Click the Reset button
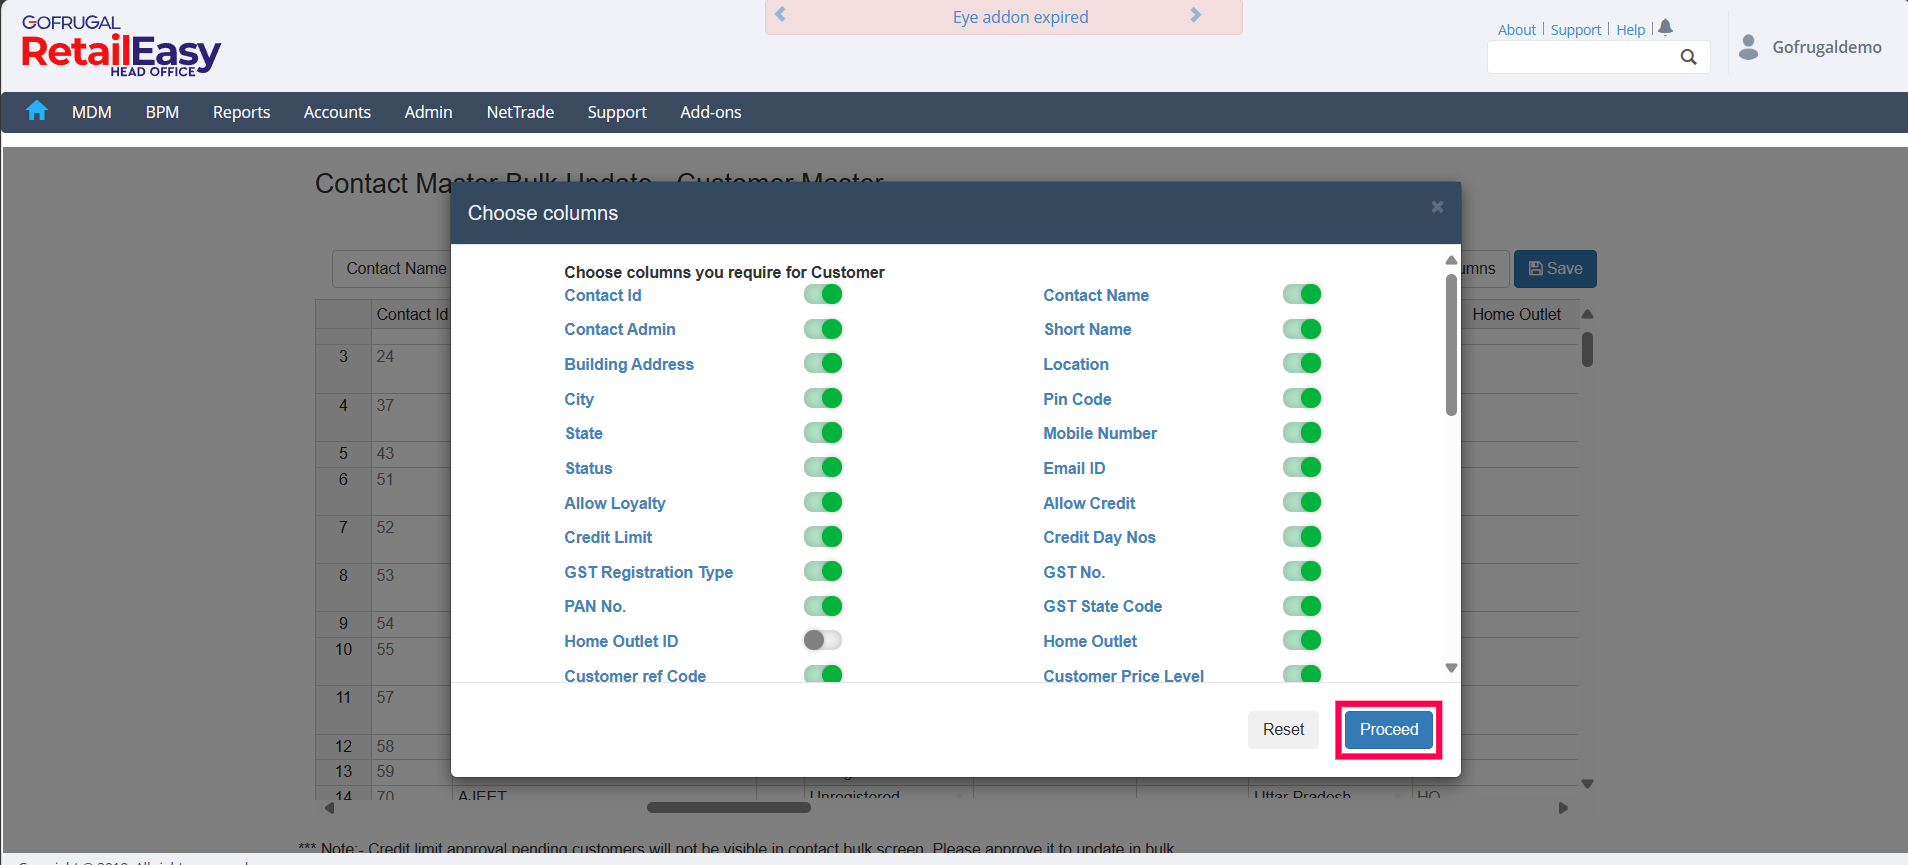The width and height of the screenshot is (1908, 865). (x=1283, y=729)
